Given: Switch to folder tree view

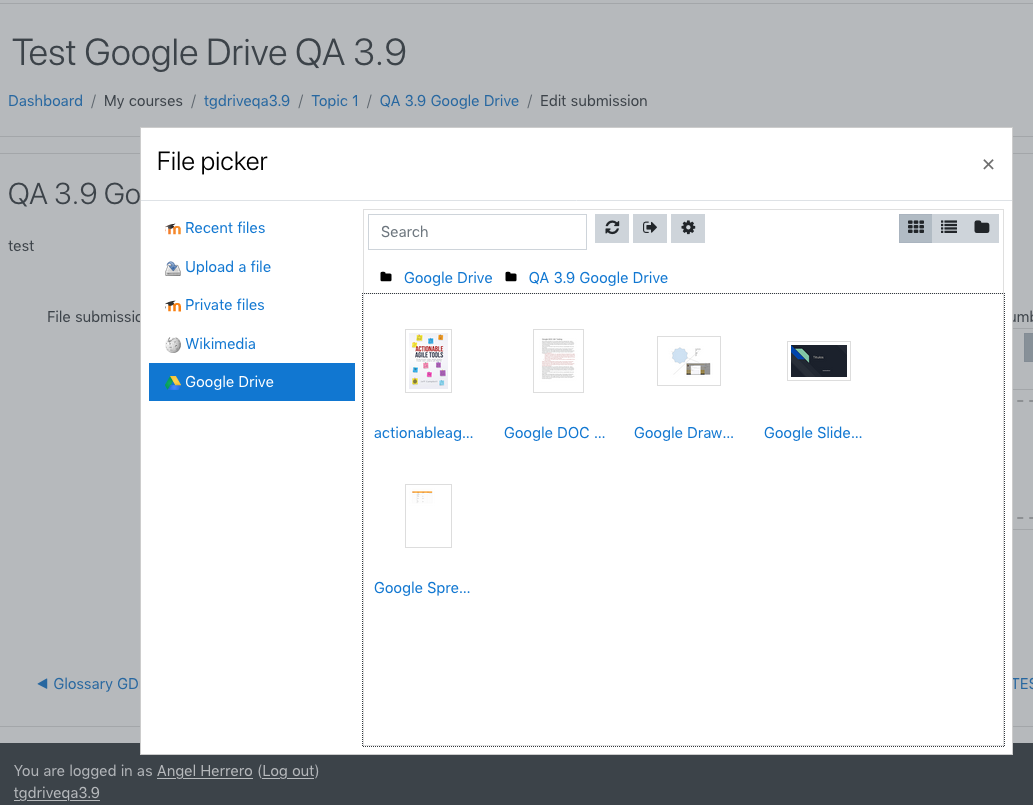Looking at the screenshot, I should coord(982,228).
